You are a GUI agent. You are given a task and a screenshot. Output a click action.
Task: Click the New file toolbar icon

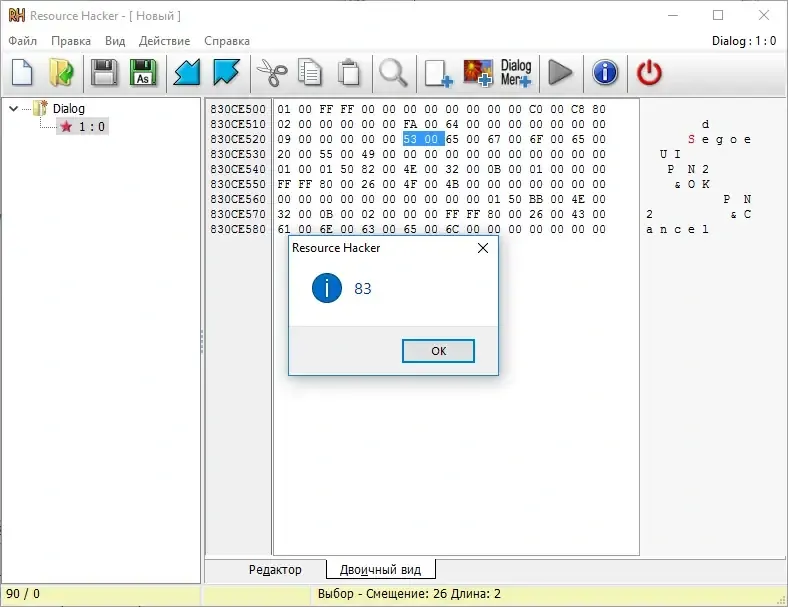(22, 73)
